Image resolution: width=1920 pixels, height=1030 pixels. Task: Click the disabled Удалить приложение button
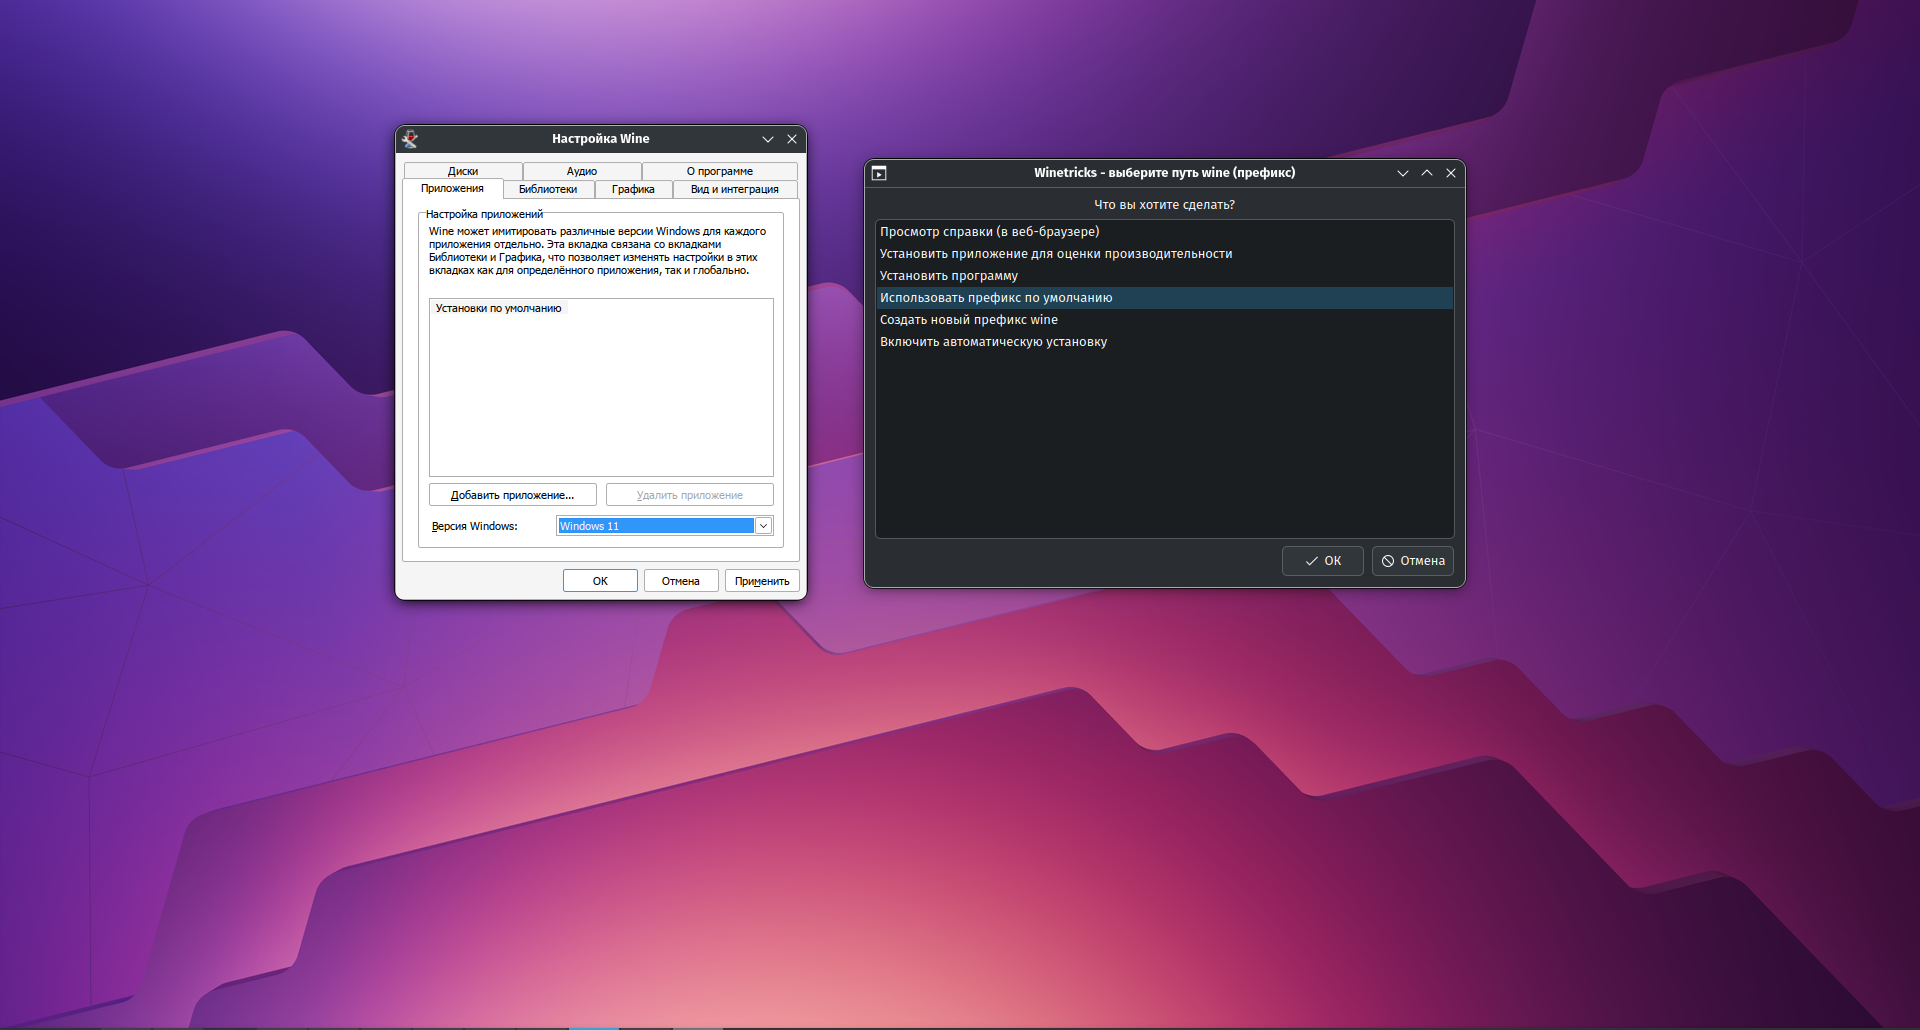pos(690,495)
